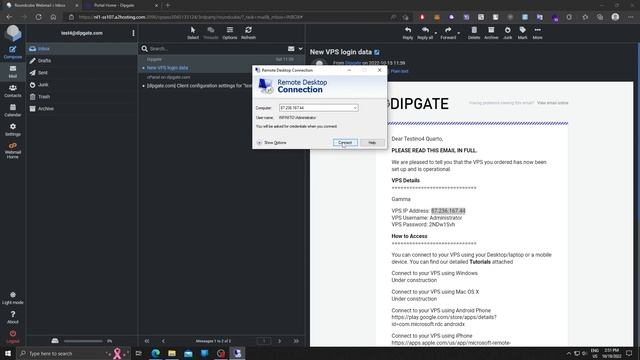Open the Junk folder
This screenshot has height=360, width=640.
(82, 84)
